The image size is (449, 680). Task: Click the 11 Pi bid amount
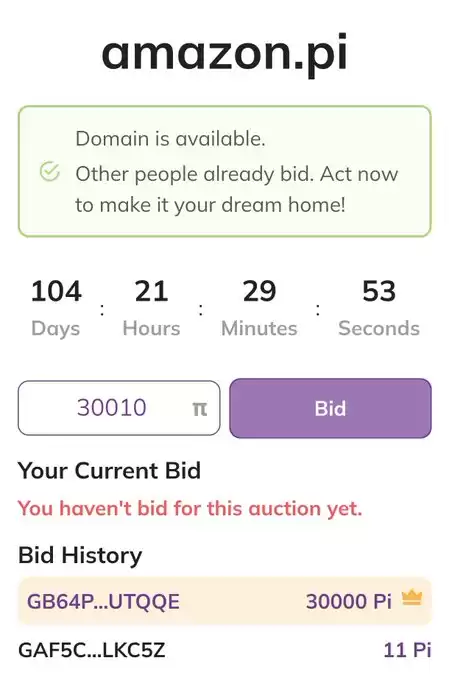point(407,650)
